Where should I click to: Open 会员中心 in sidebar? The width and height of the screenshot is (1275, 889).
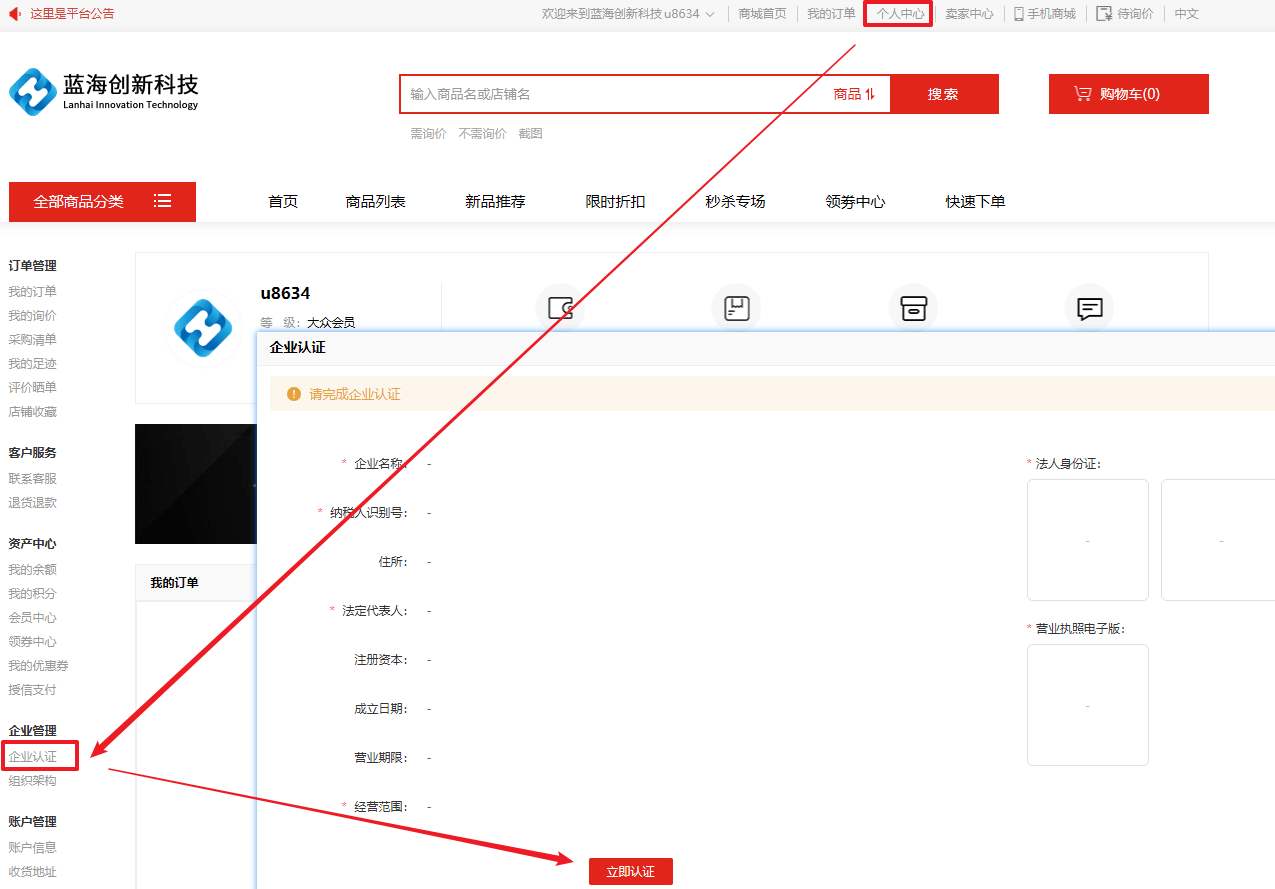33,618
